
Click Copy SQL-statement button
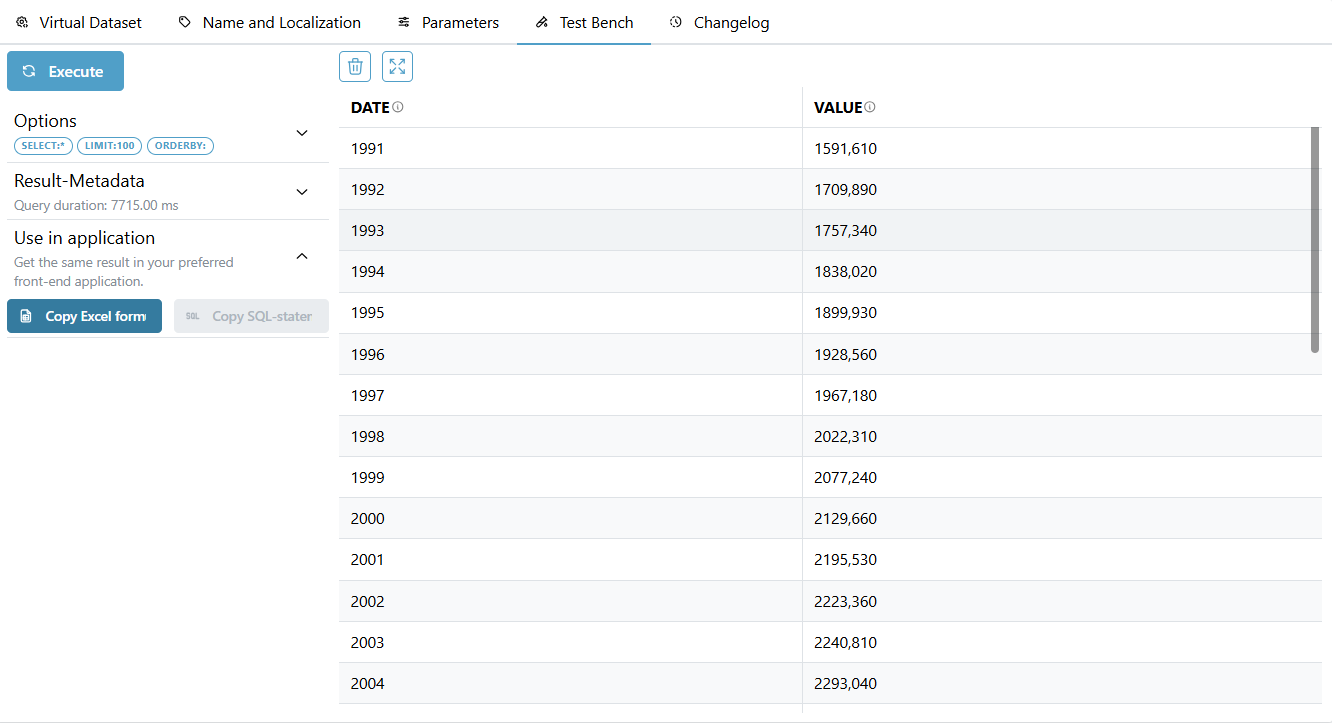pyautogui.click(x=251, y=316)
